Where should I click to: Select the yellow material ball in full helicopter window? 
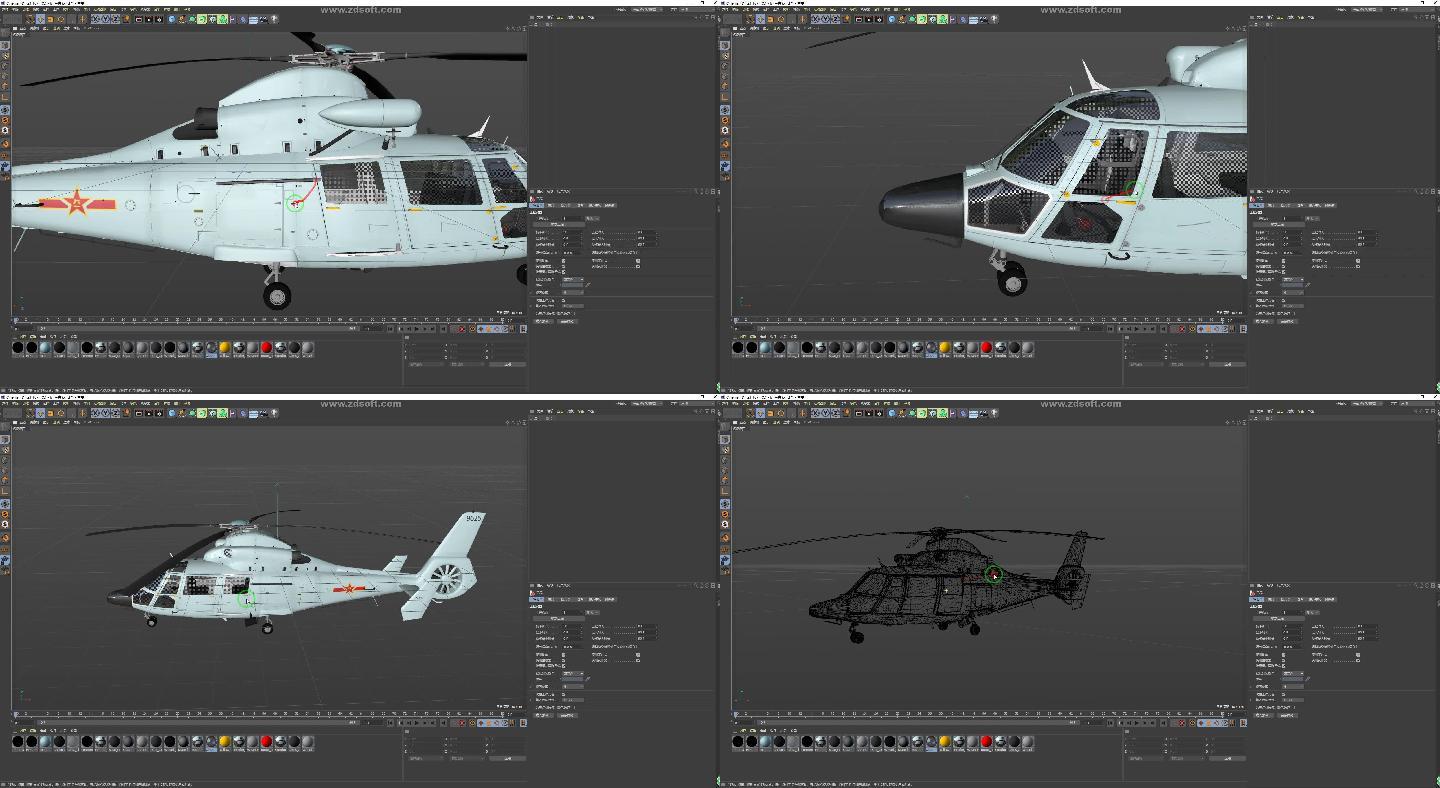click(225, 741)
